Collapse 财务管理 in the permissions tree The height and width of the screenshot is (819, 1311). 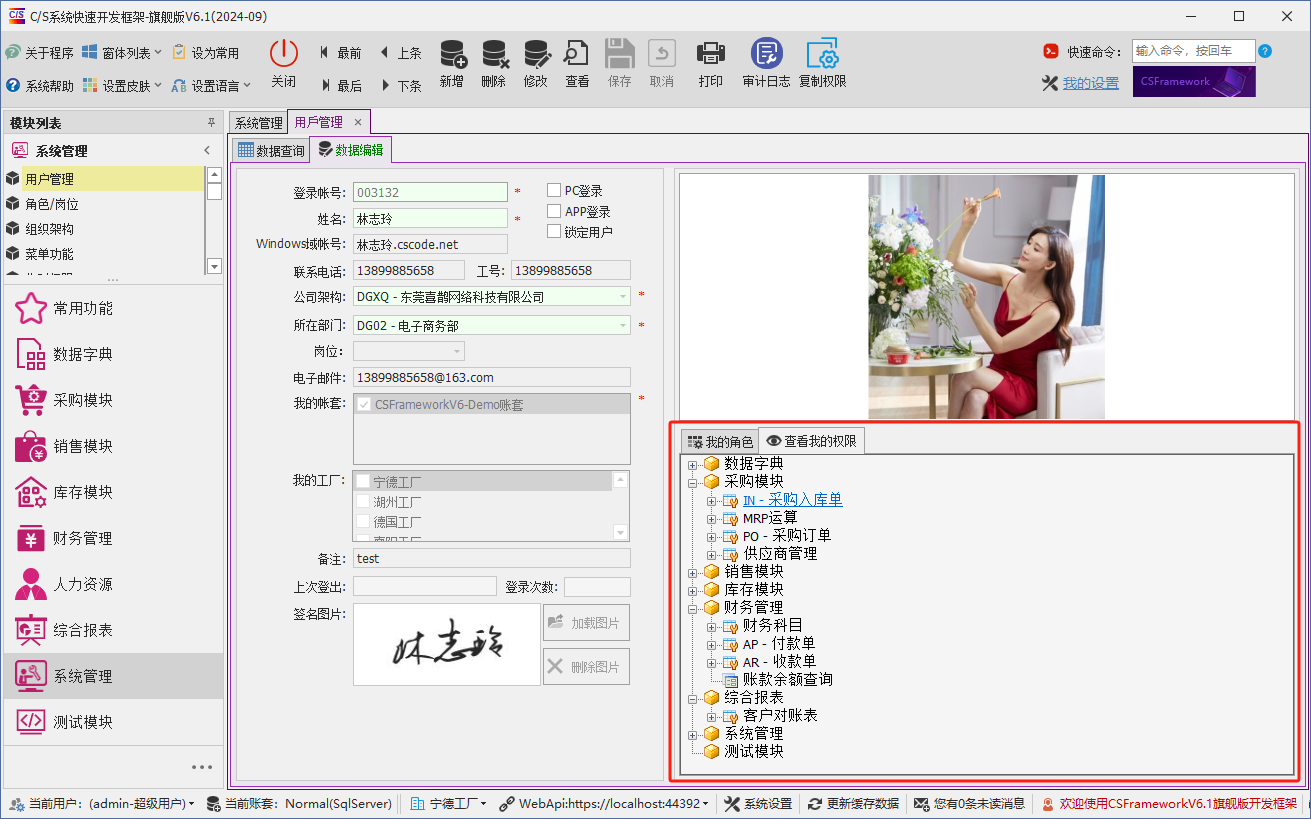pyautogui.click(x=693, y=608)
